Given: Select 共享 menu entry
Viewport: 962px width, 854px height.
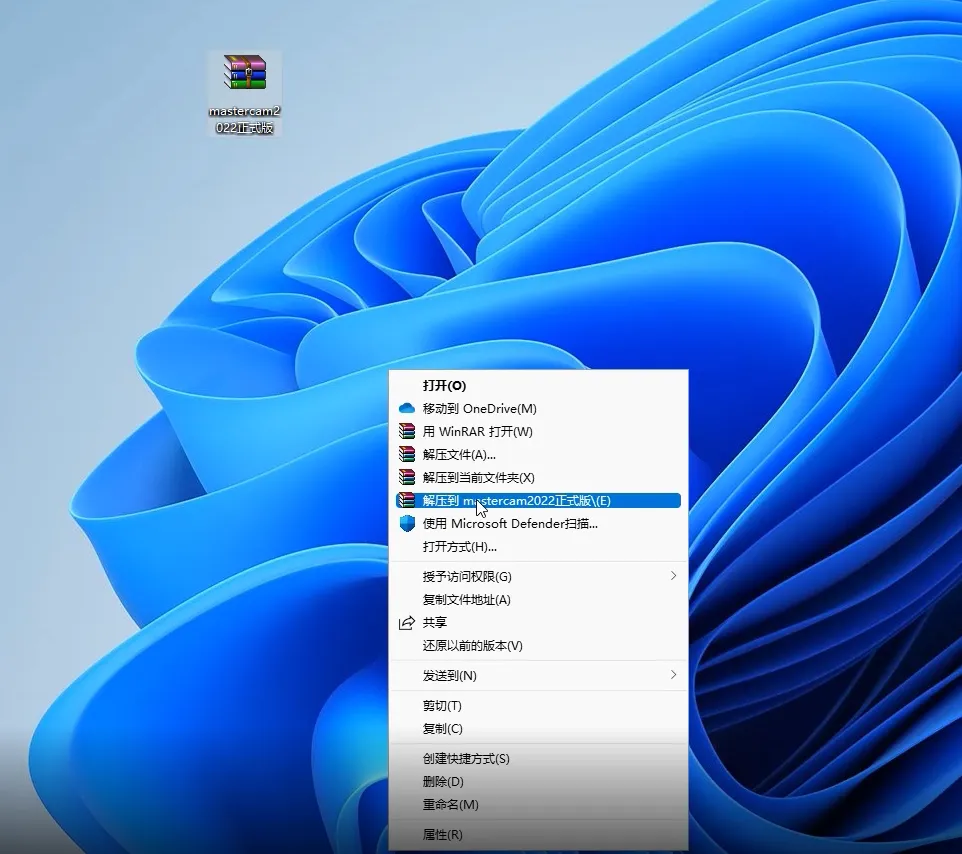Looking at the screenshot, I should pyautogui.click(x=538, y=623).
